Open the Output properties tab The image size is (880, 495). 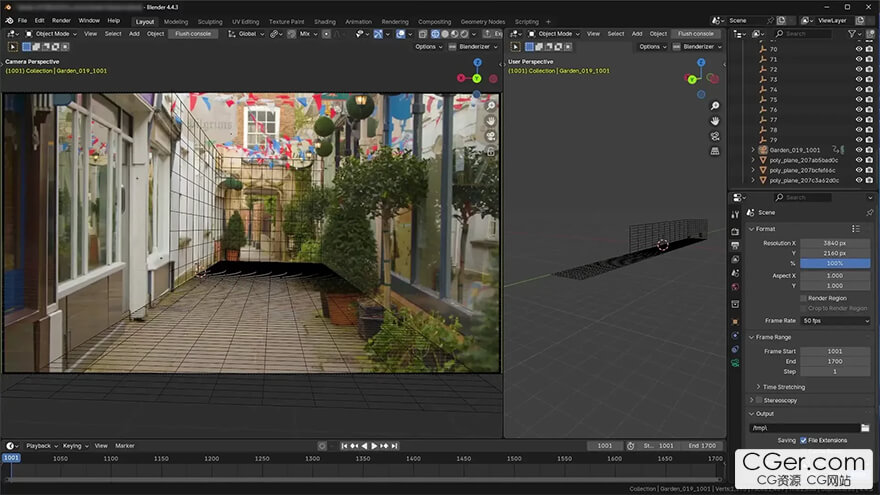pyautogui.click(x=735, y=245)
